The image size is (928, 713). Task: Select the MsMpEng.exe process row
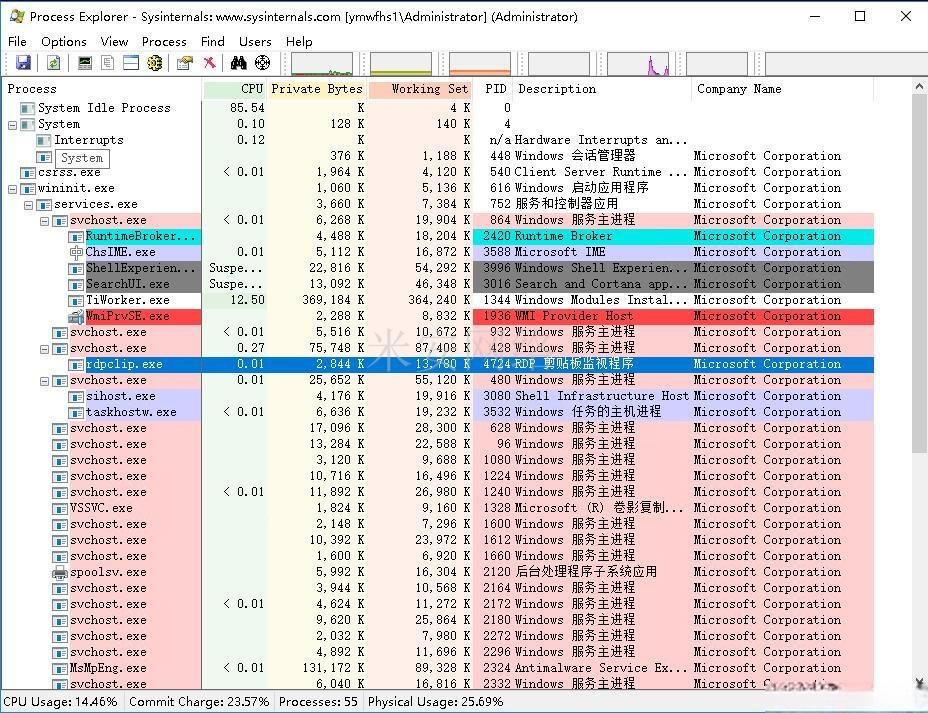pyautogui.click(x=438, y=669)
